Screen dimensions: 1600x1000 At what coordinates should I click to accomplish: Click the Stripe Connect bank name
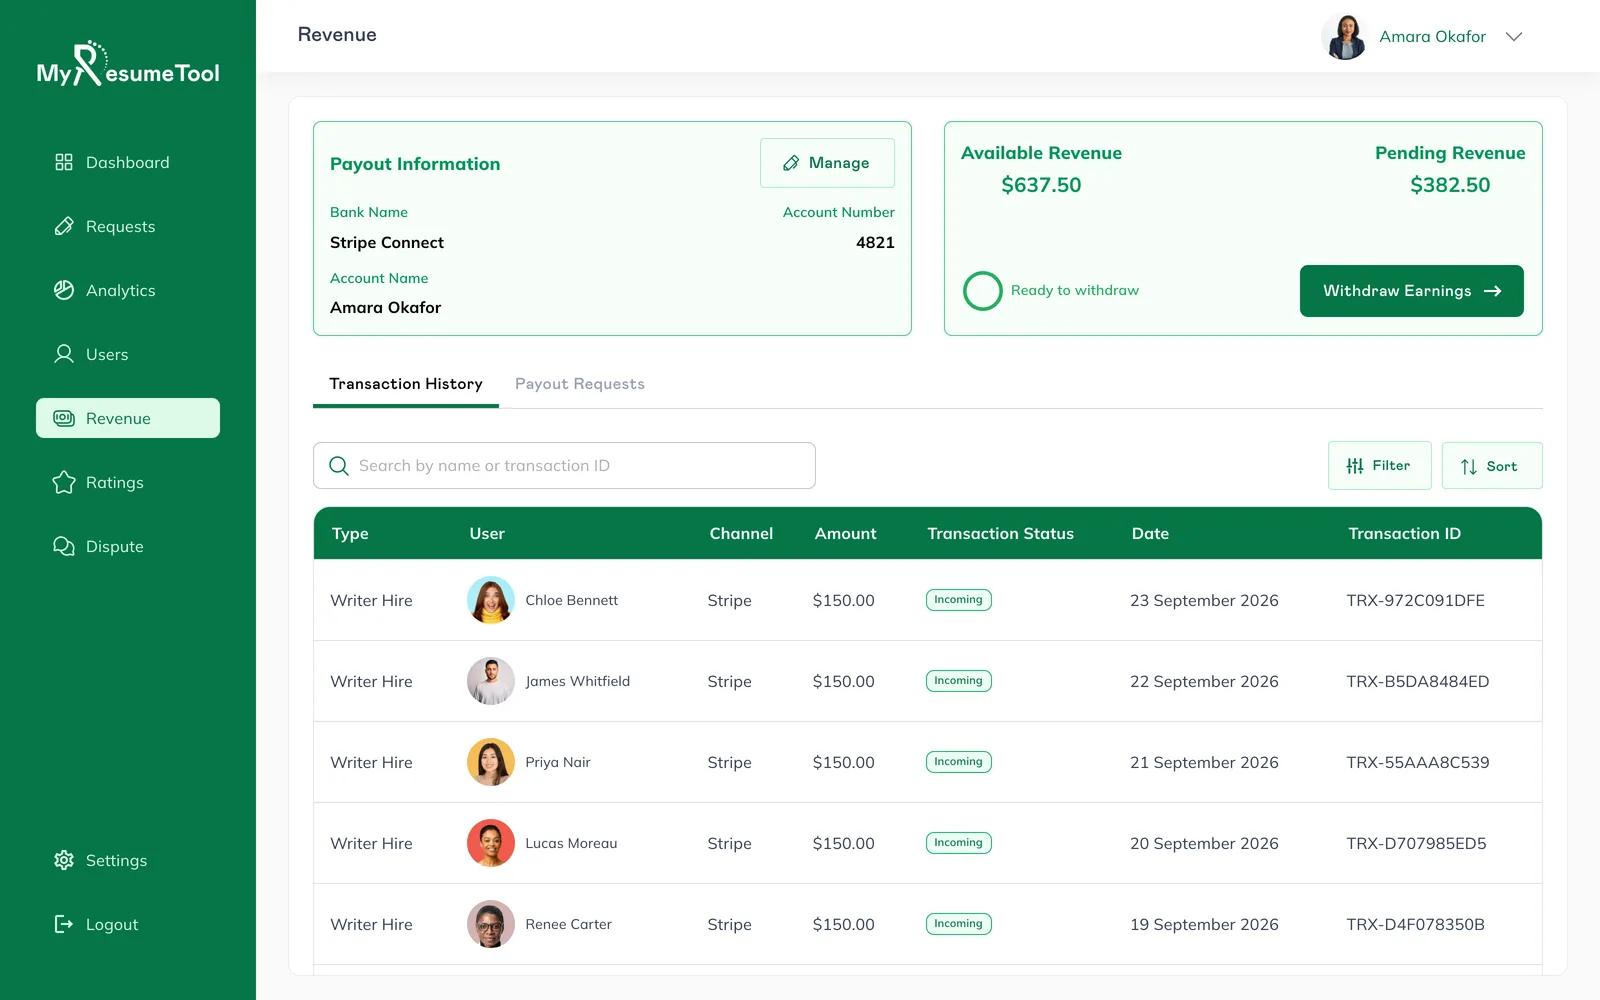(387, 243)
